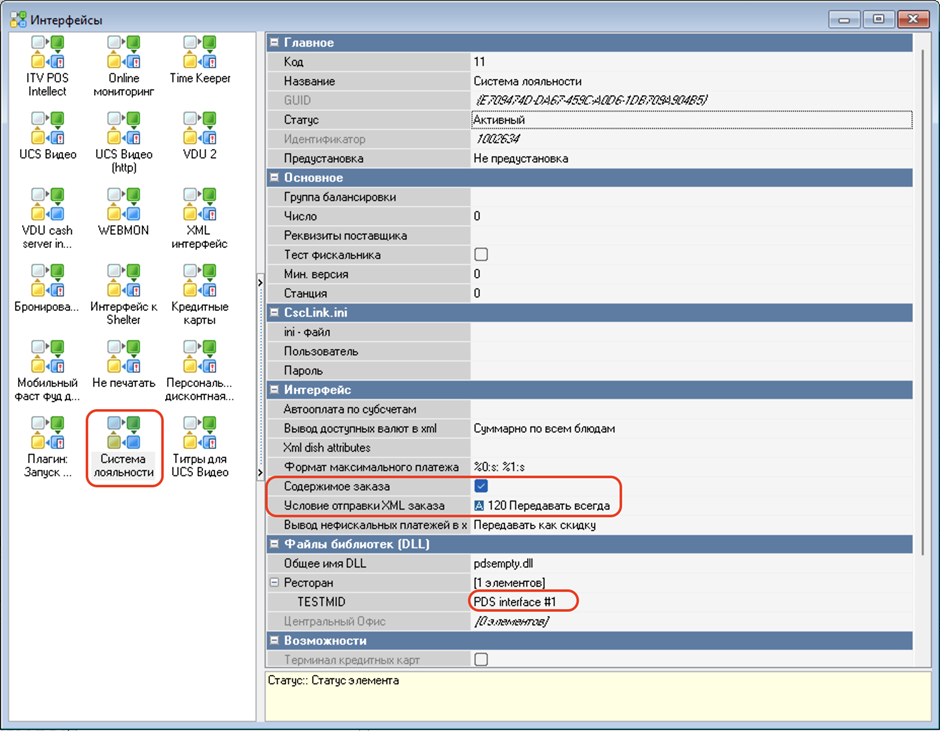Toggle the Терминал кредитных карт checkbox
This screenshot has width=940, height=731.
pyautogui.click(x=481, y=659)
